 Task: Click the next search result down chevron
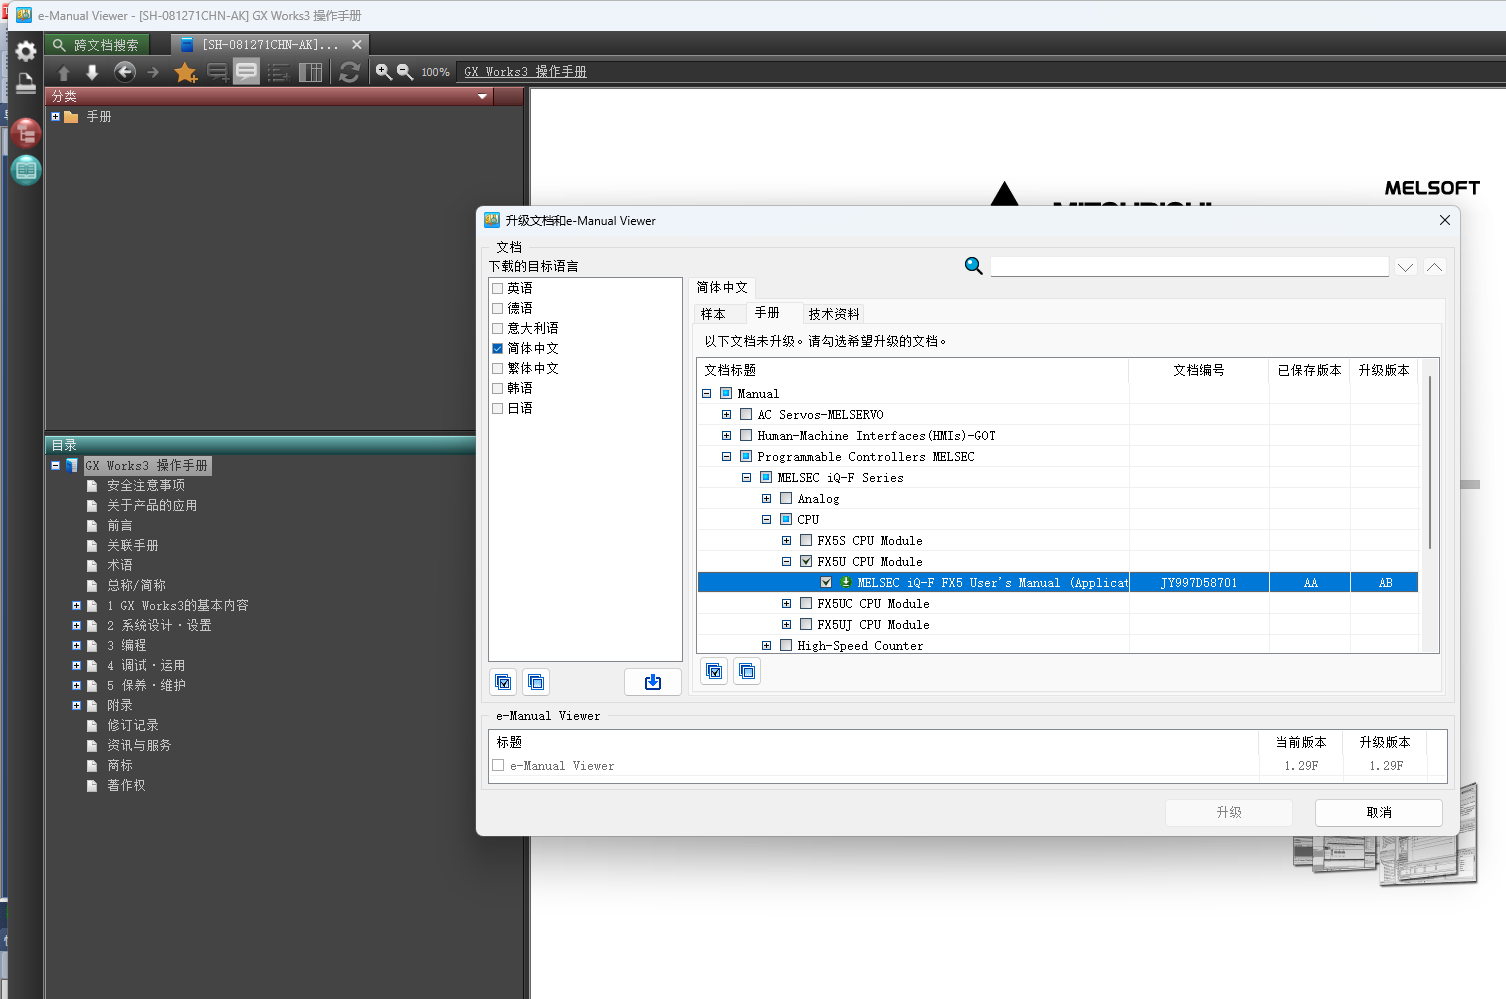[1405, 267]
